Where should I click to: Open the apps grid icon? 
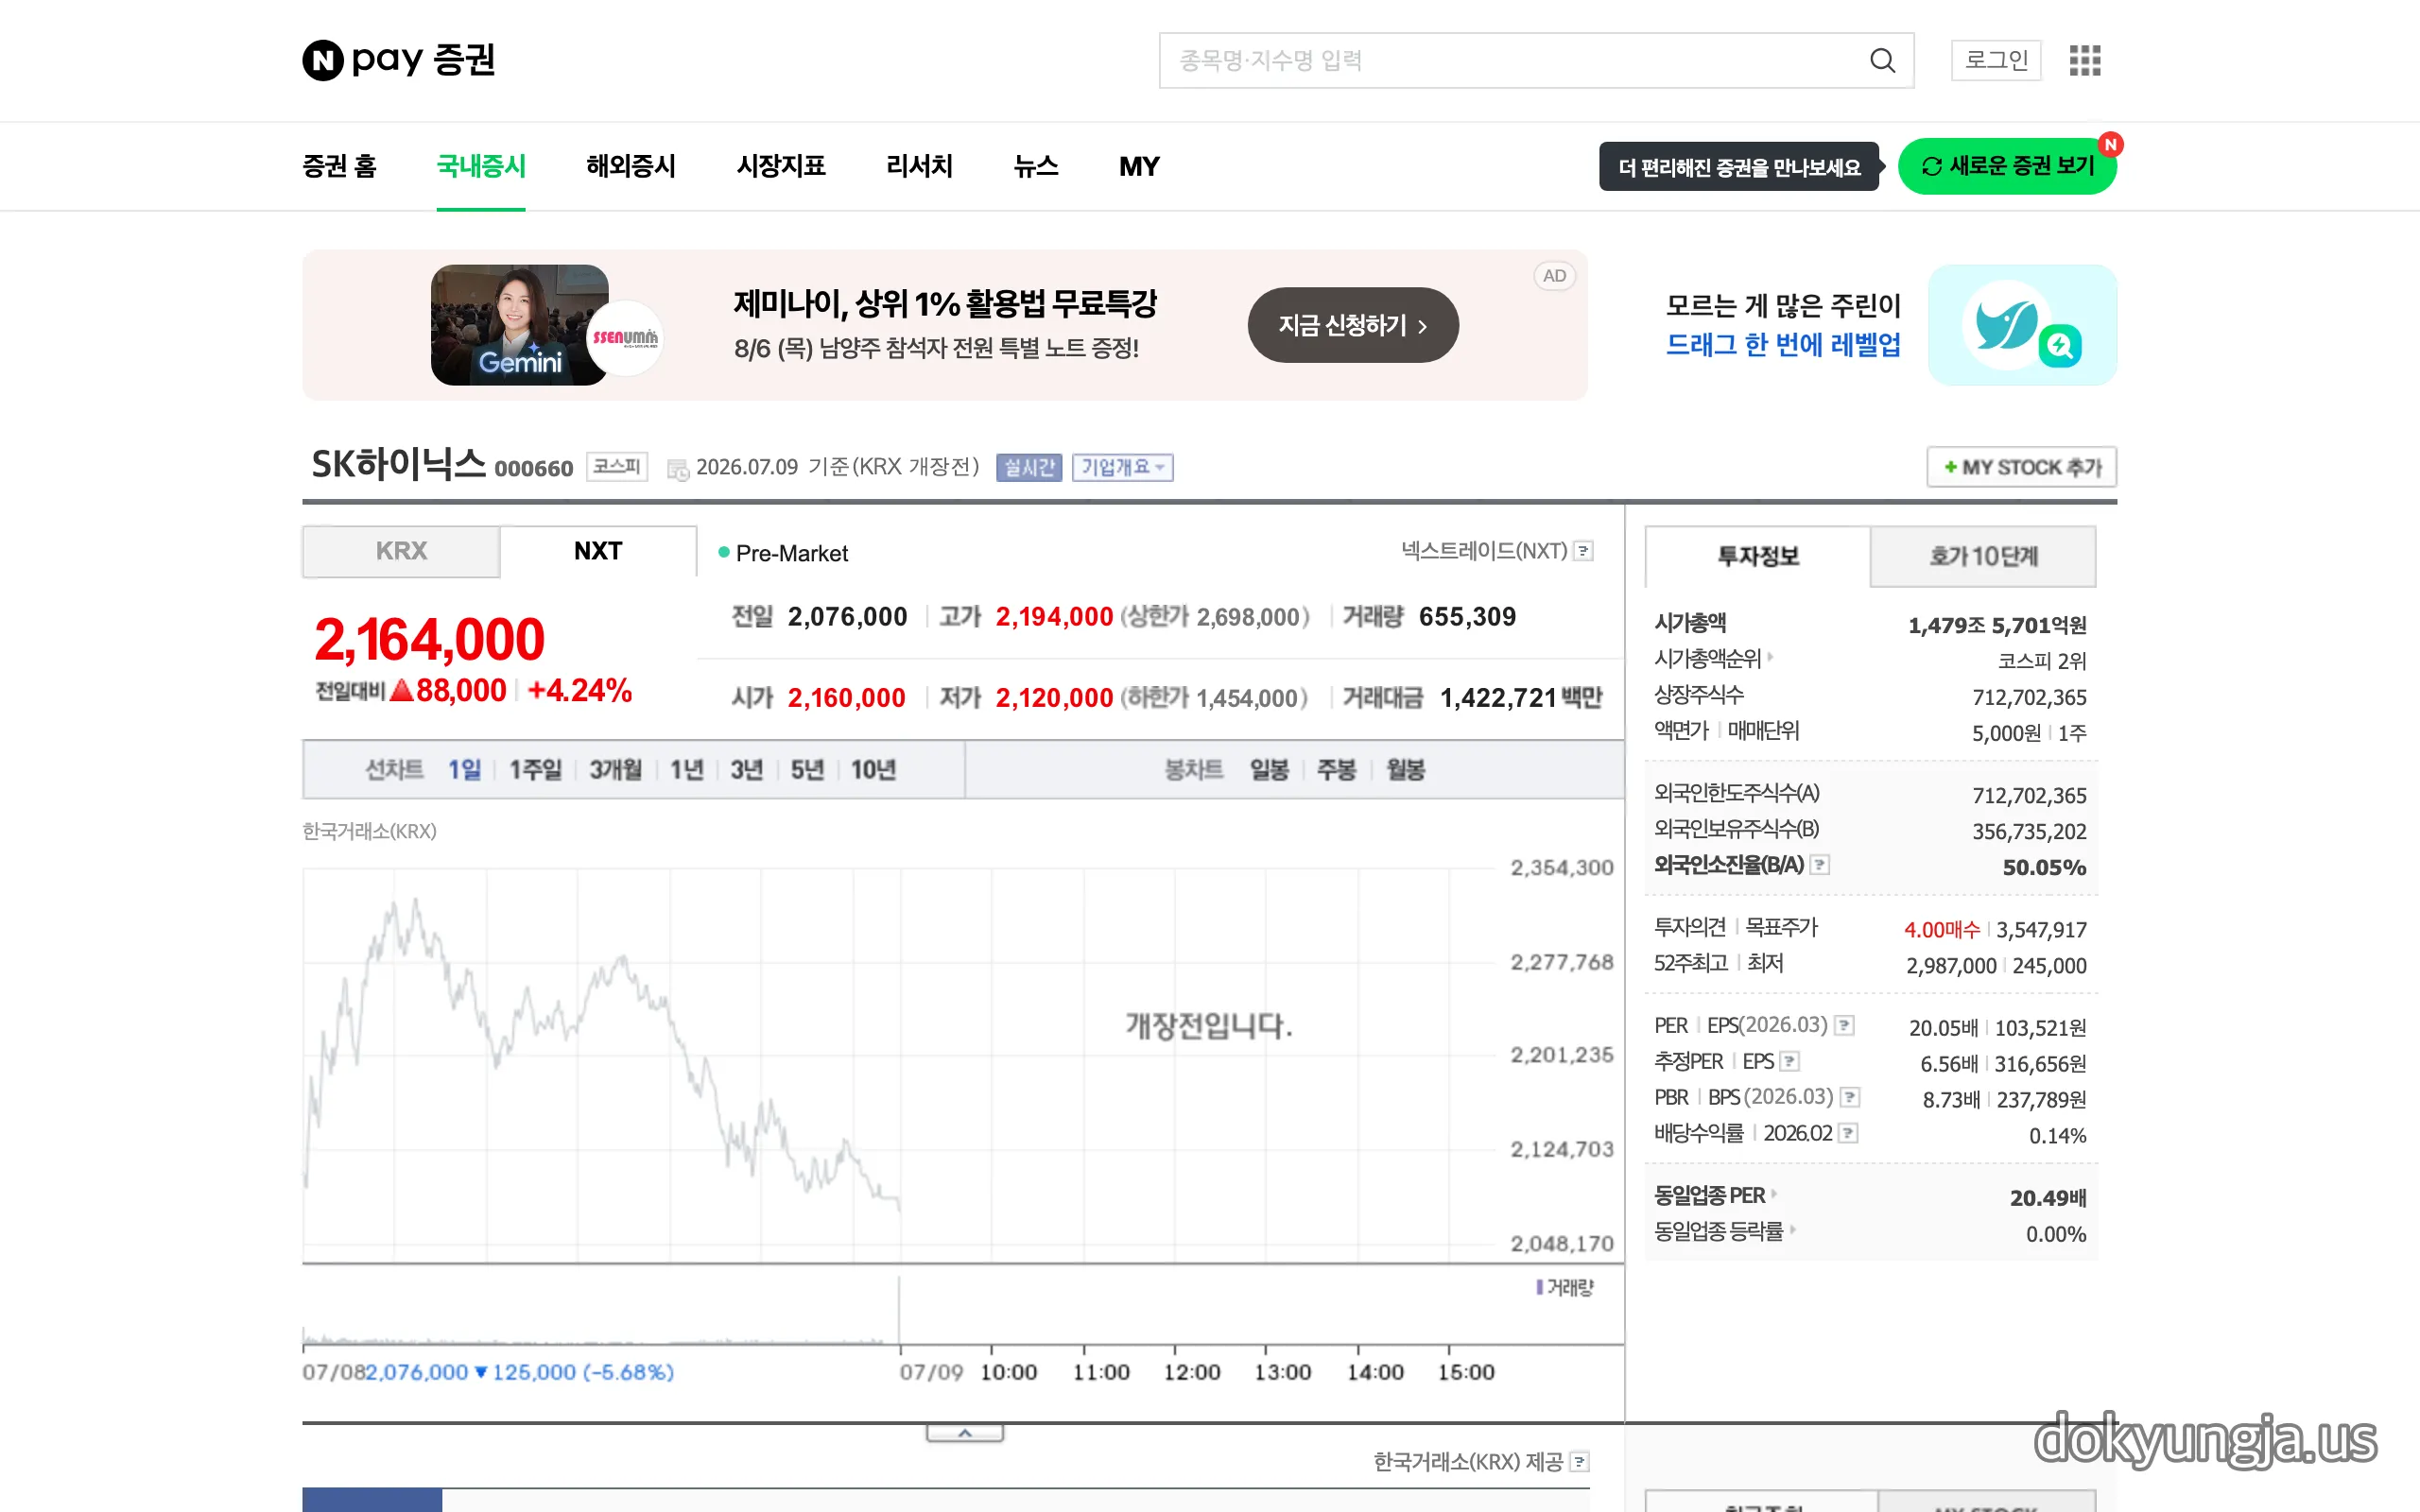pyautogui.click(x=2085, y=60)
